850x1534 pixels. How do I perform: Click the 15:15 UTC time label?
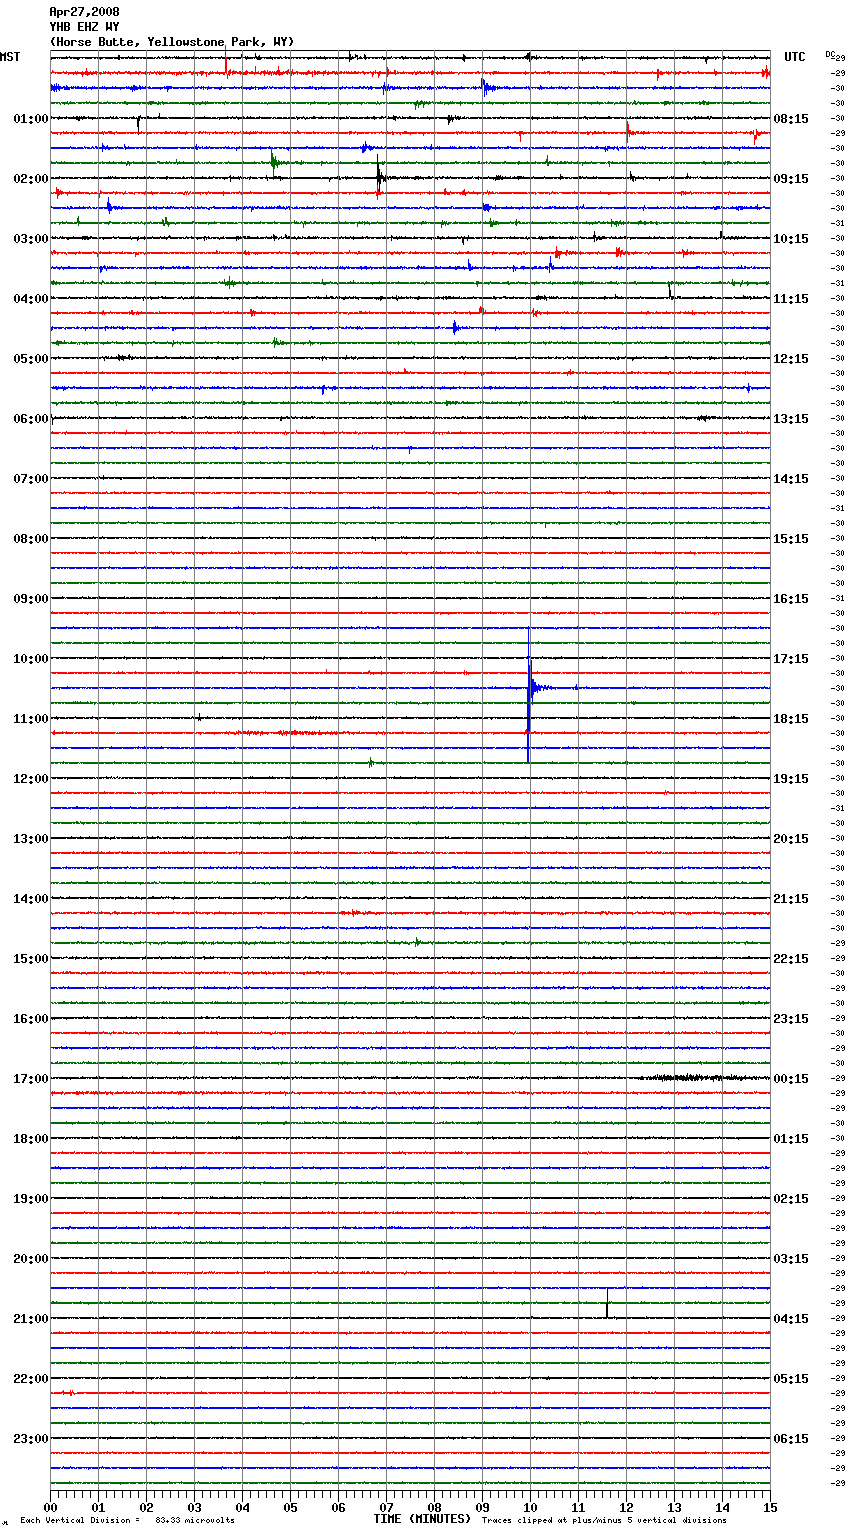click(x=791, y=539)
